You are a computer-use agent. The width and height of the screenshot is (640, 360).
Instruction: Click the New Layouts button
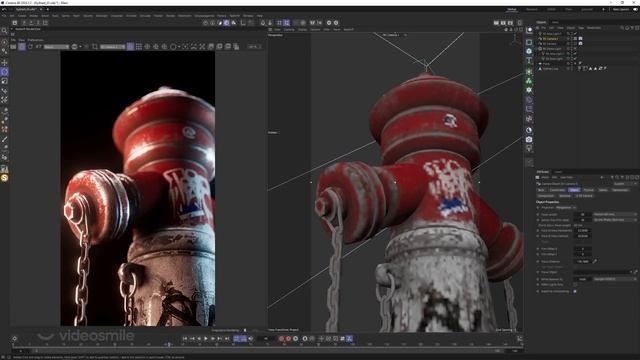pos(621,9)
